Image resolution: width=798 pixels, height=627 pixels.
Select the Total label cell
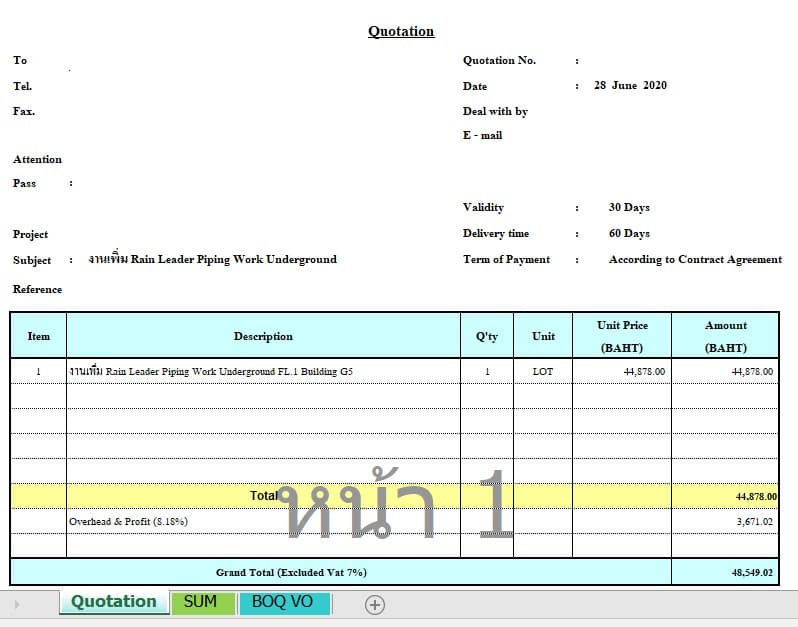pos(263,496)
